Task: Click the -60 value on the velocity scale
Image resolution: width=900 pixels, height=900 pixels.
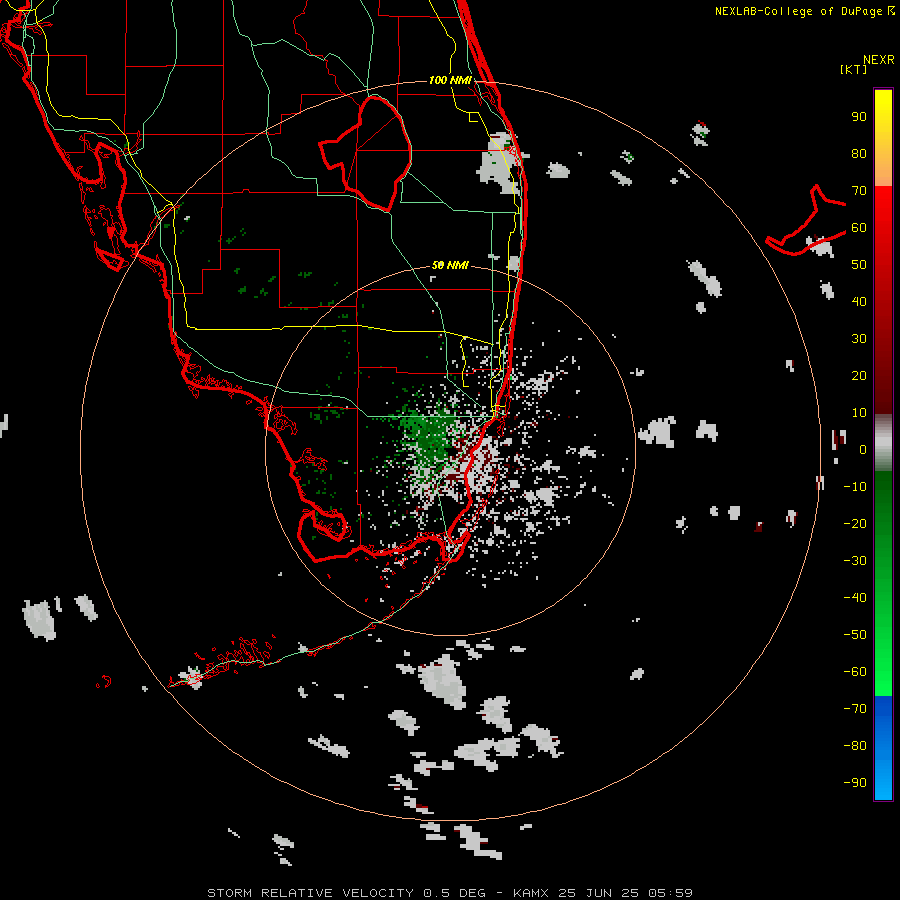Action: point(855,672)
